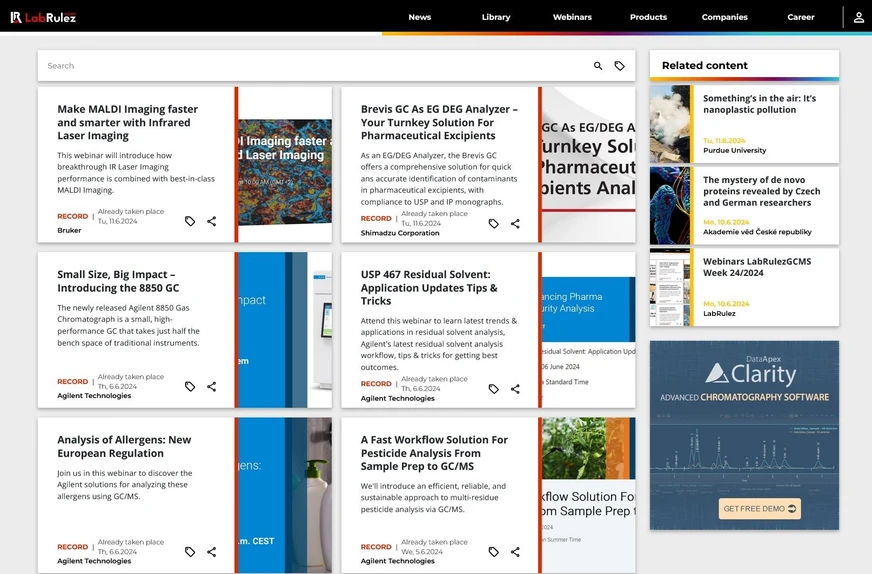Click tag icon on Brevis GC card

pos(494,224)
